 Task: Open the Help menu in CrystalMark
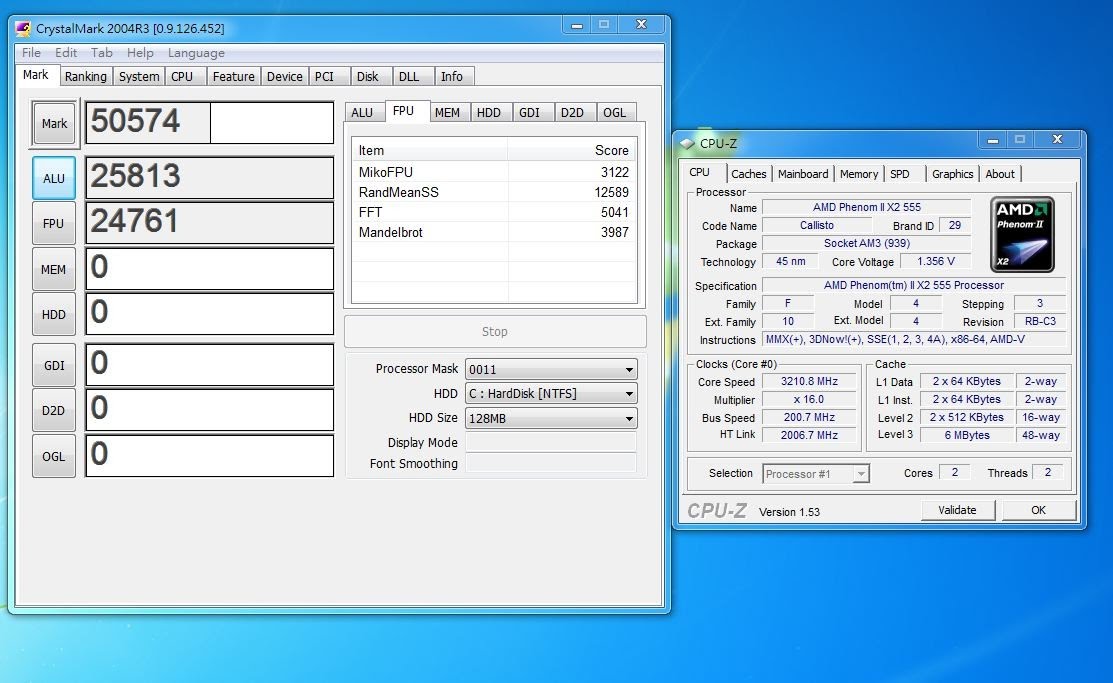pyautogui.click(x=140, y=53)
